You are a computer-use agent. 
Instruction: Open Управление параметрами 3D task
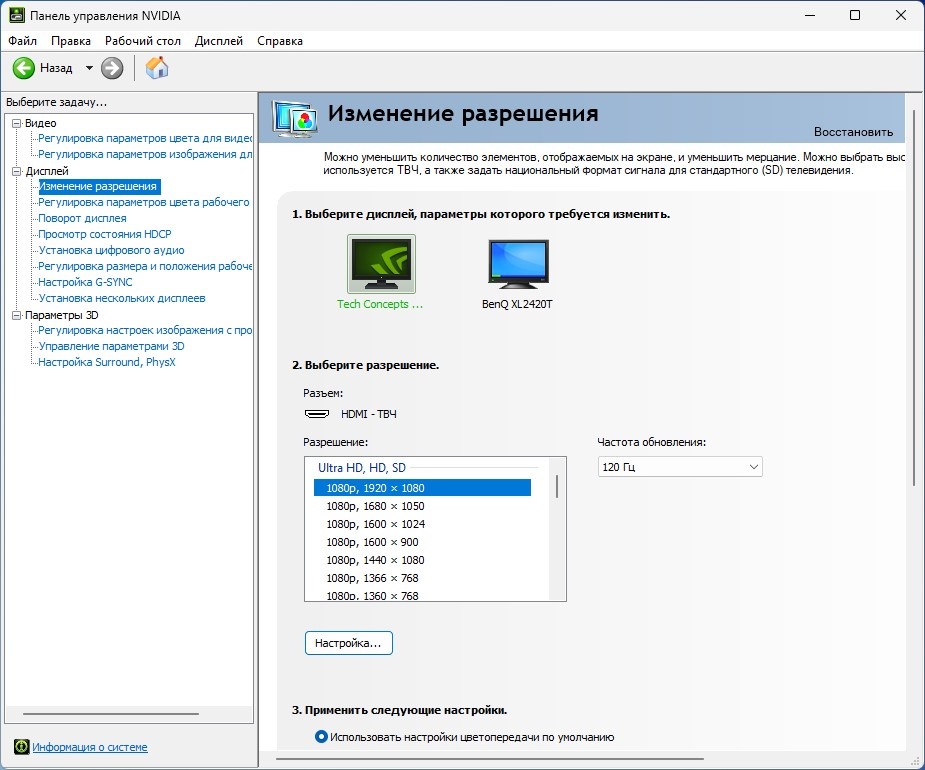coord(111,346)
